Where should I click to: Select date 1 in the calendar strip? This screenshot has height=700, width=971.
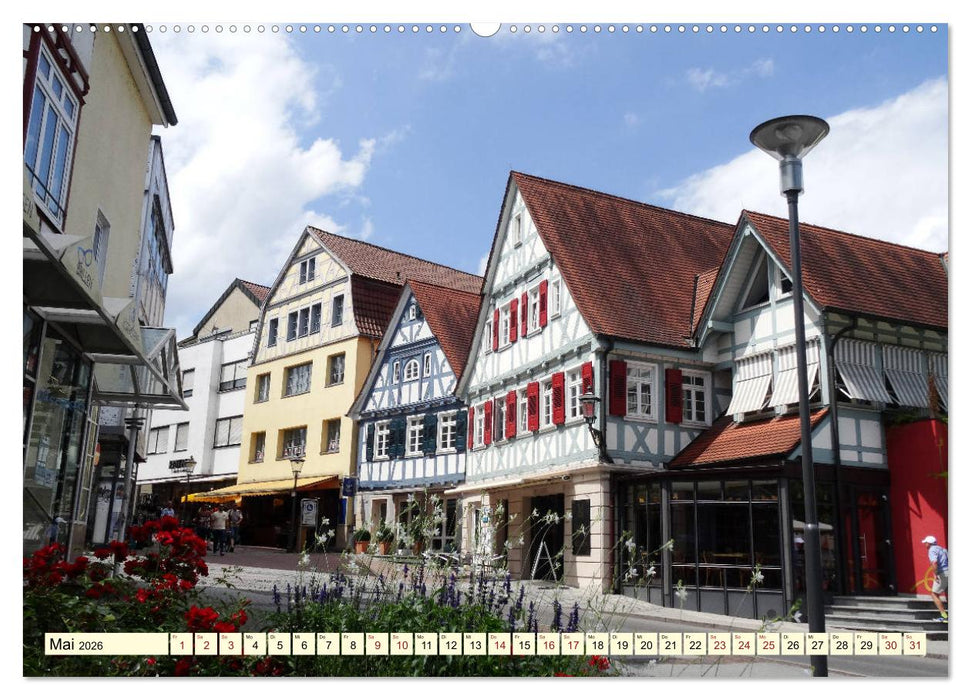180,645
